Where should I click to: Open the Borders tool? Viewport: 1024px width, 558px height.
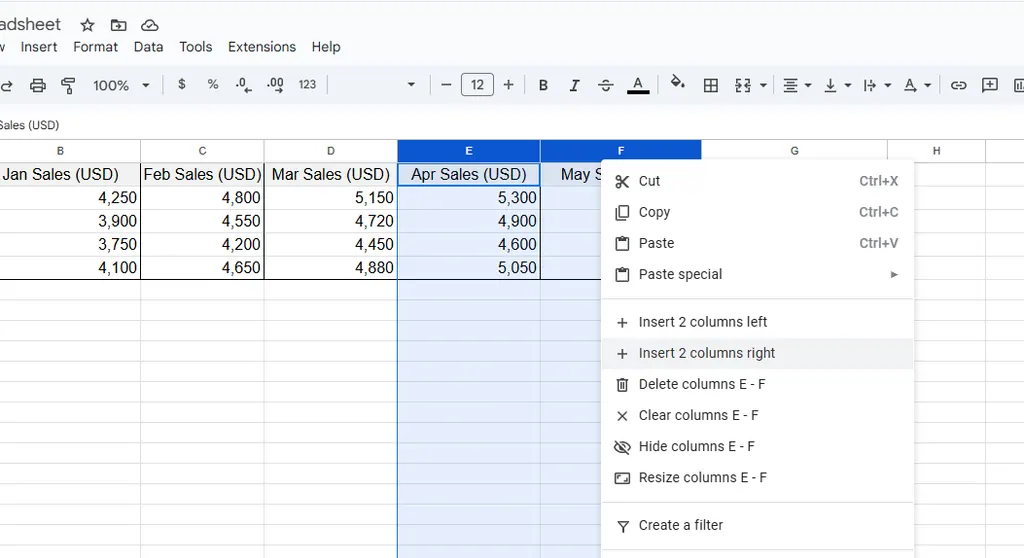[x=711, y=85]
